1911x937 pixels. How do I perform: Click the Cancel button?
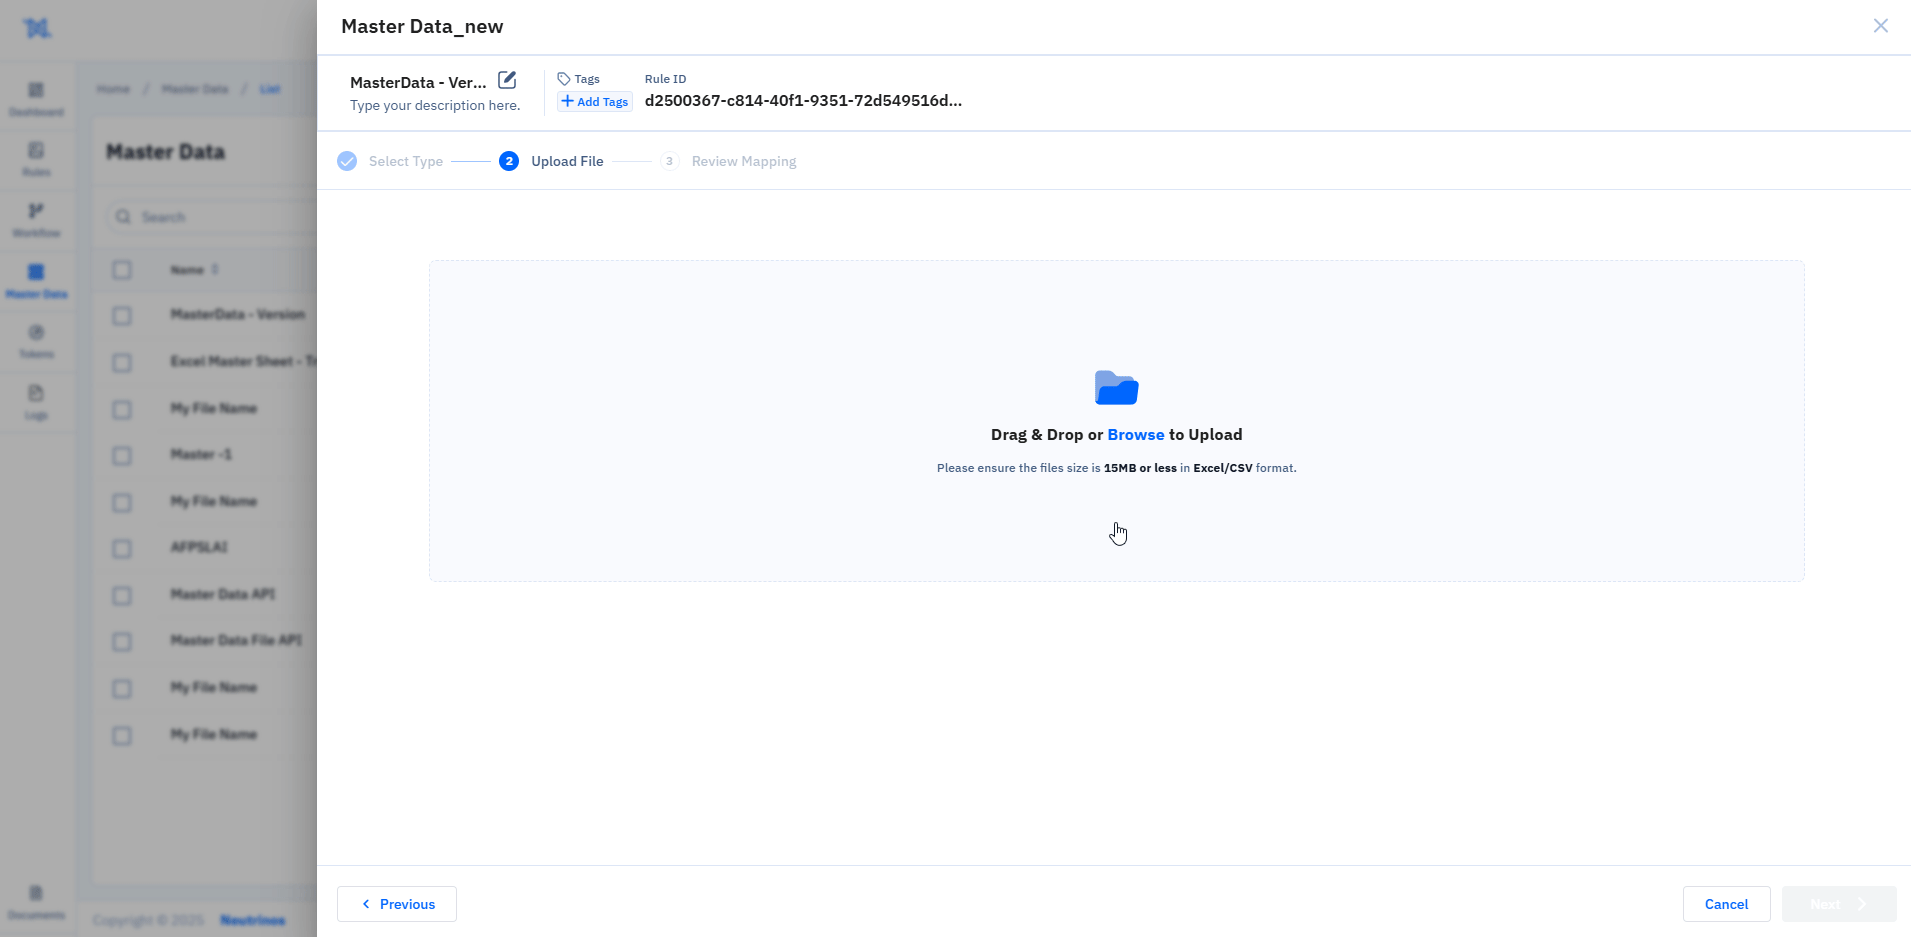point(1727,904)
